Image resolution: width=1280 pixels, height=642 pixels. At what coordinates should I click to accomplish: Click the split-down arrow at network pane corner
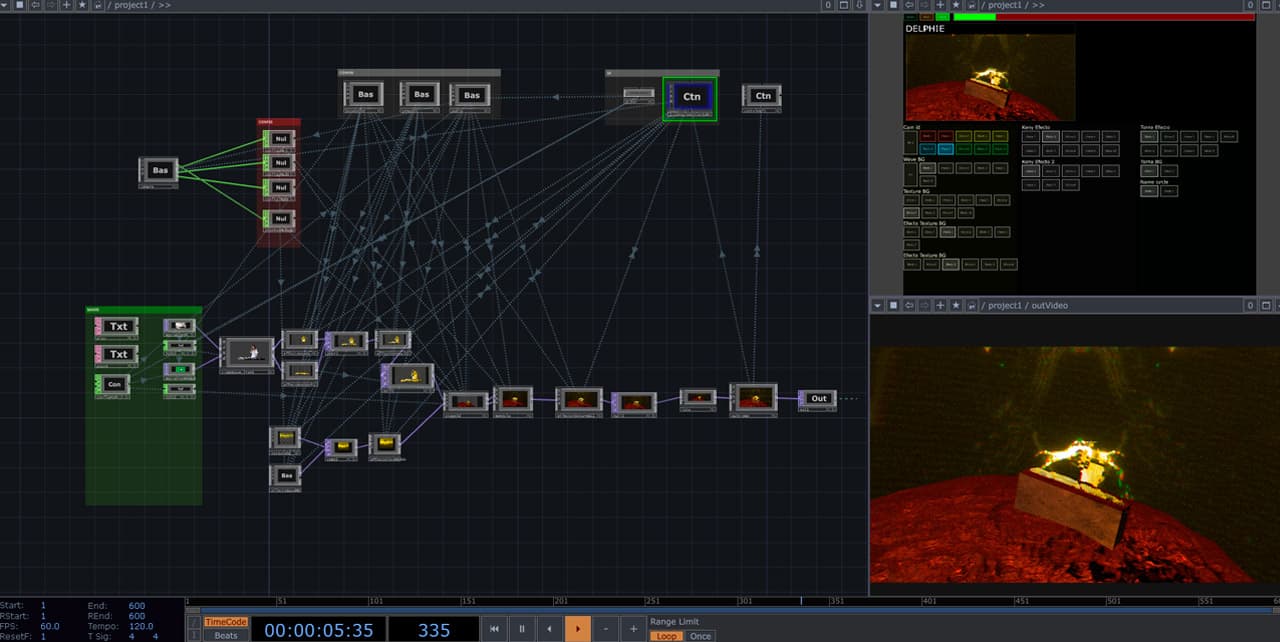[859, 5]
